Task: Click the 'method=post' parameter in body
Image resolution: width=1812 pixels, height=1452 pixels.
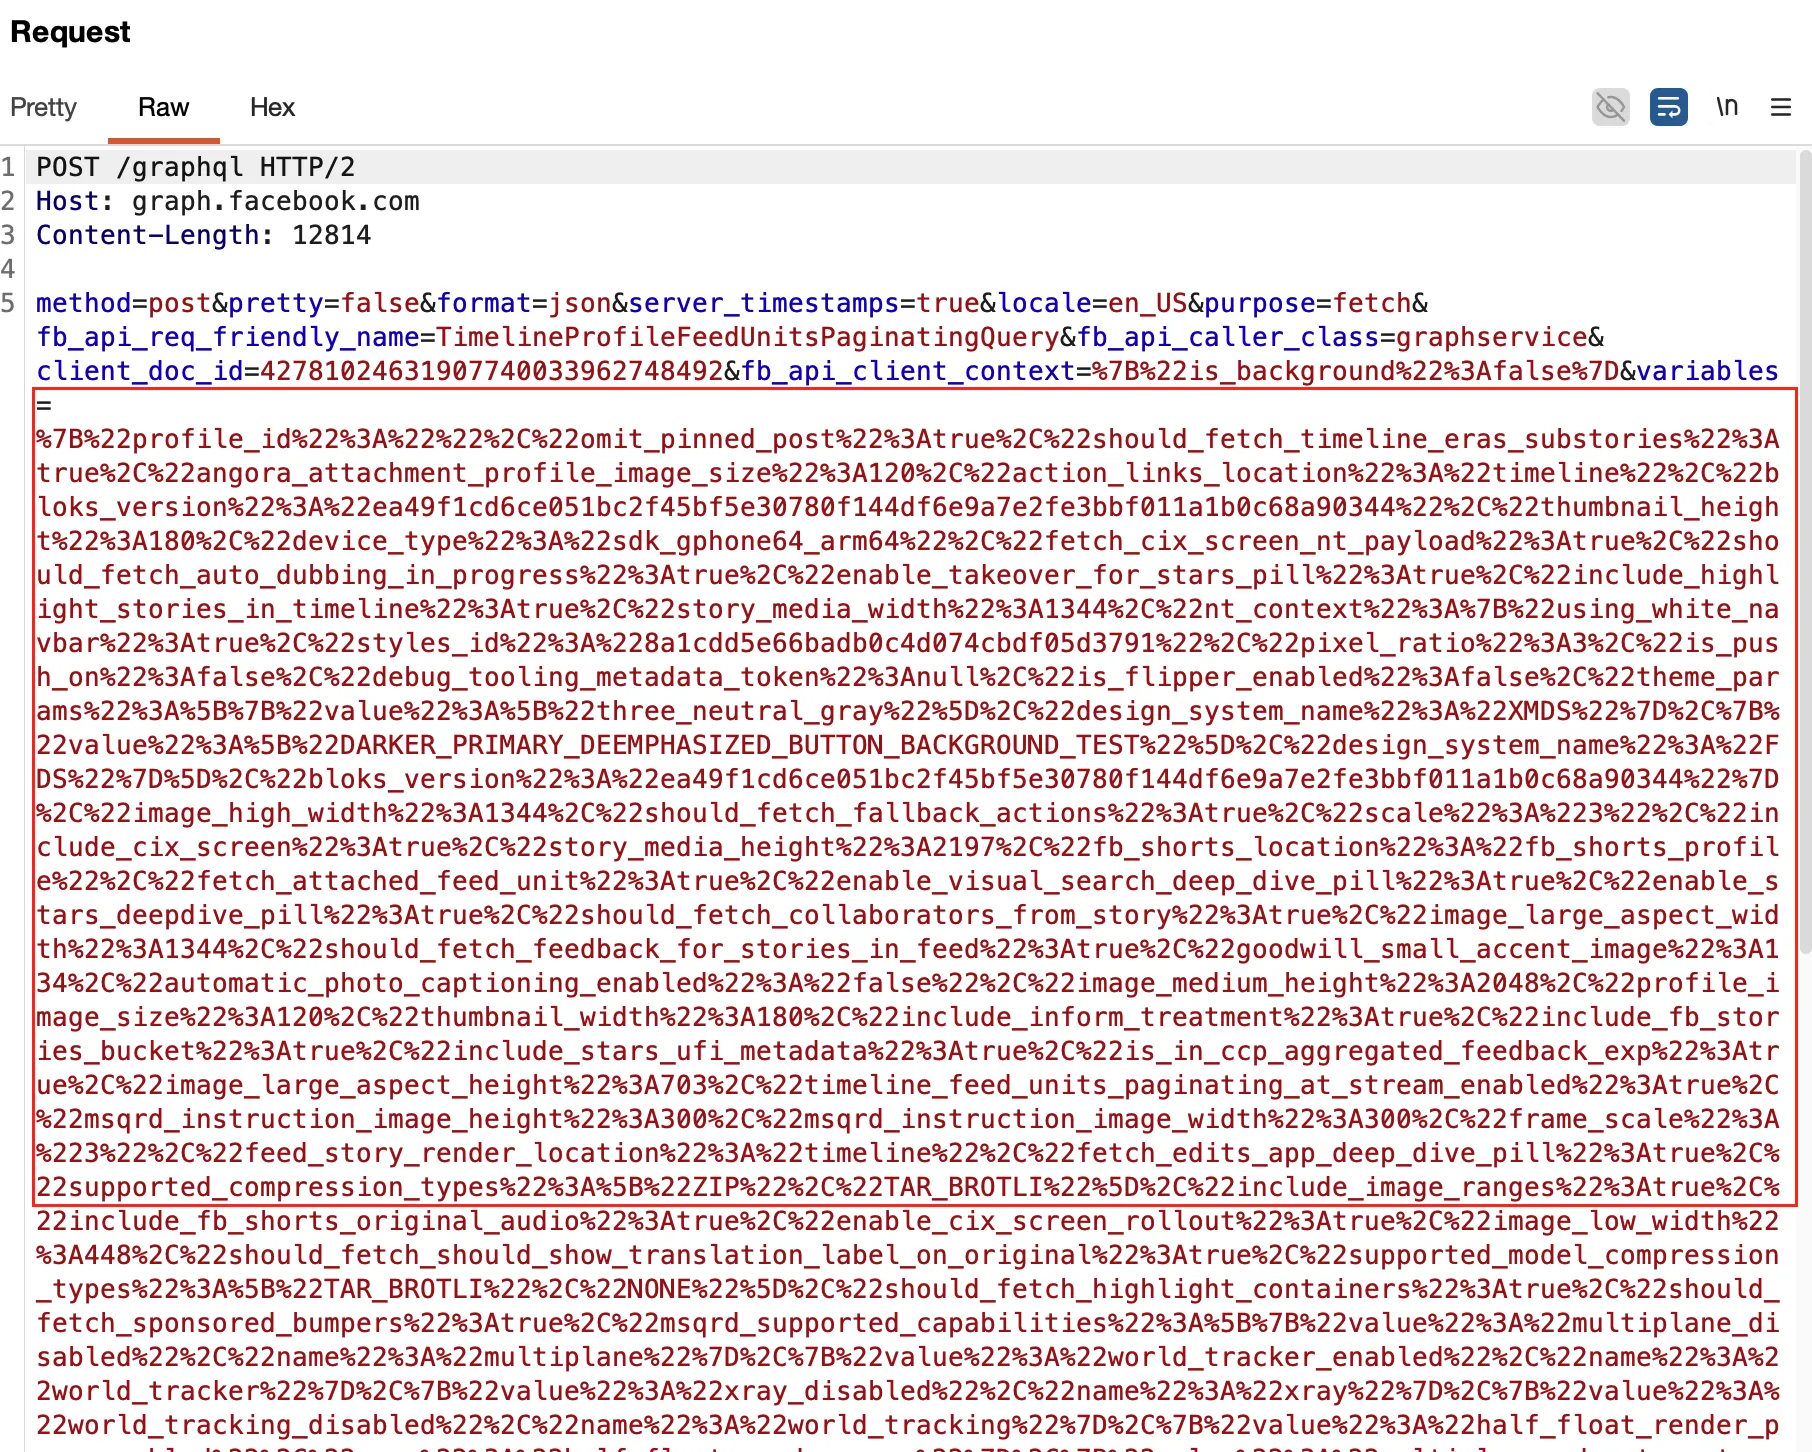Action: tap(124, 303)
